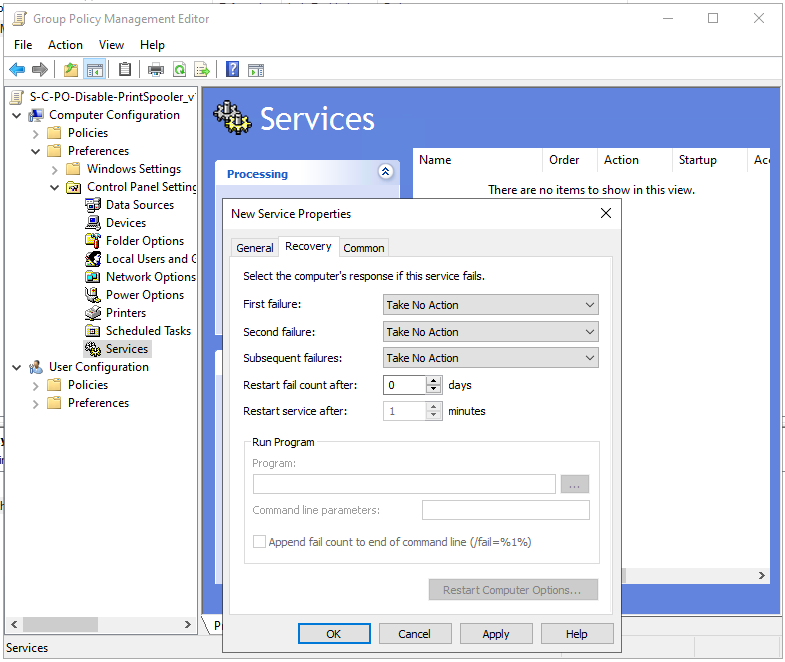Open the Action menu
785x662 pixels.
click(x=66, y=45)
